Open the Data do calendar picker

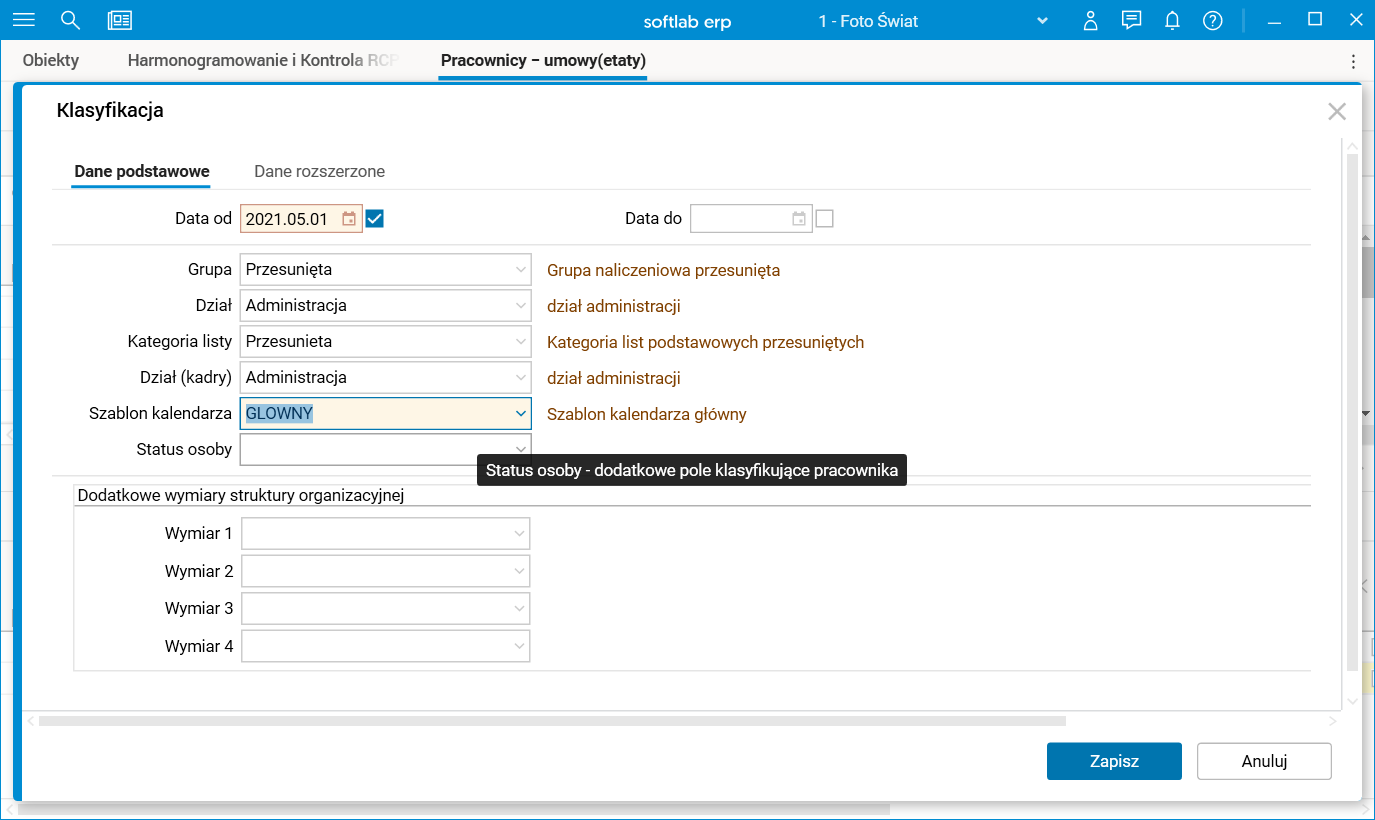[799, 219]
